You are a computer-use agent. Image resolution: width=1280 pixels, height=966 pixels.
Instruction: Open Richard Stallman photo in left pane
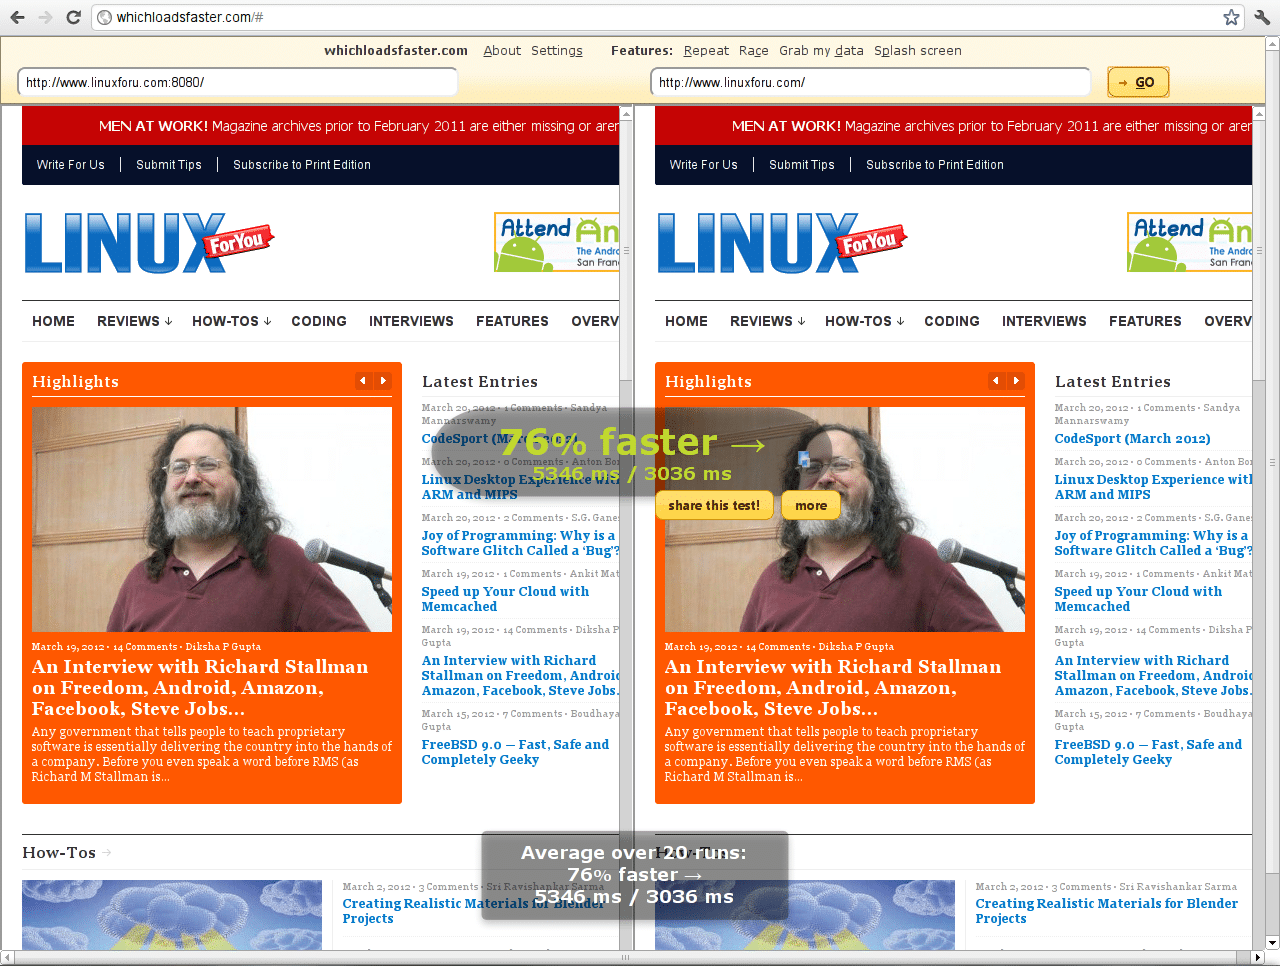coord(211,519)
